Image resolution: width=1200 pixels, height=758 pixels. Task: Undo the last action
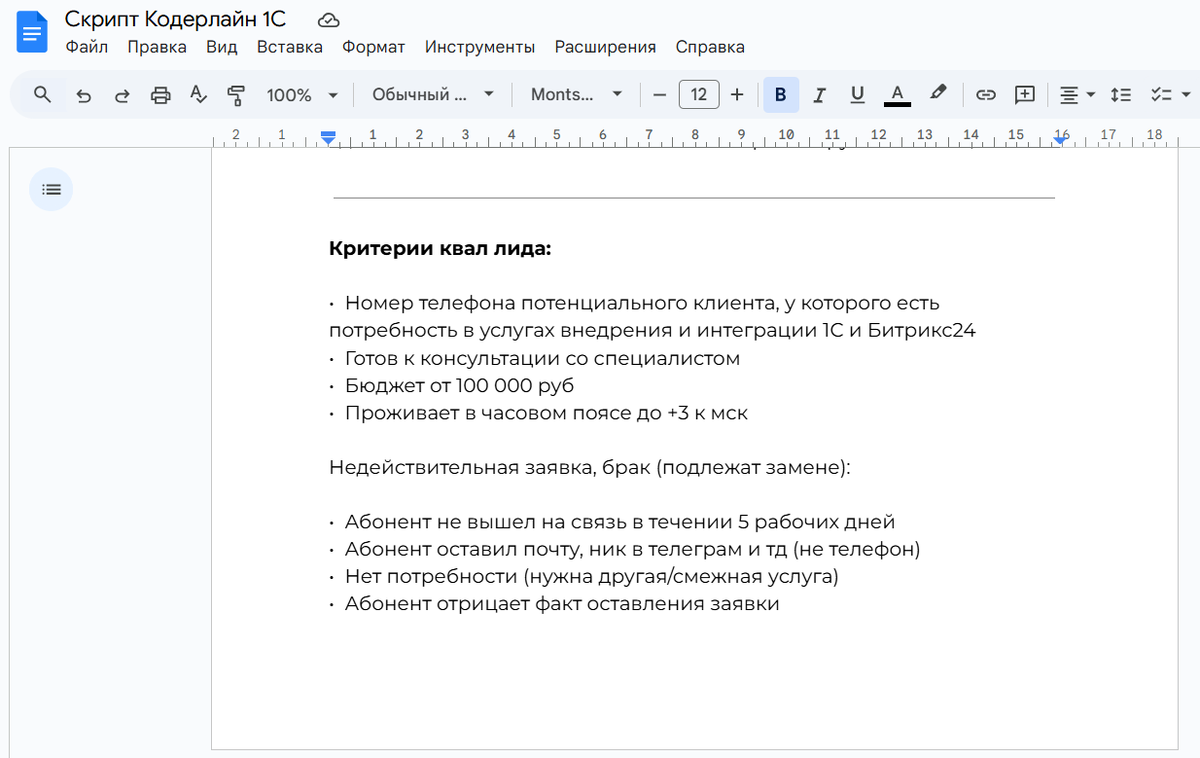click(83, 94)
